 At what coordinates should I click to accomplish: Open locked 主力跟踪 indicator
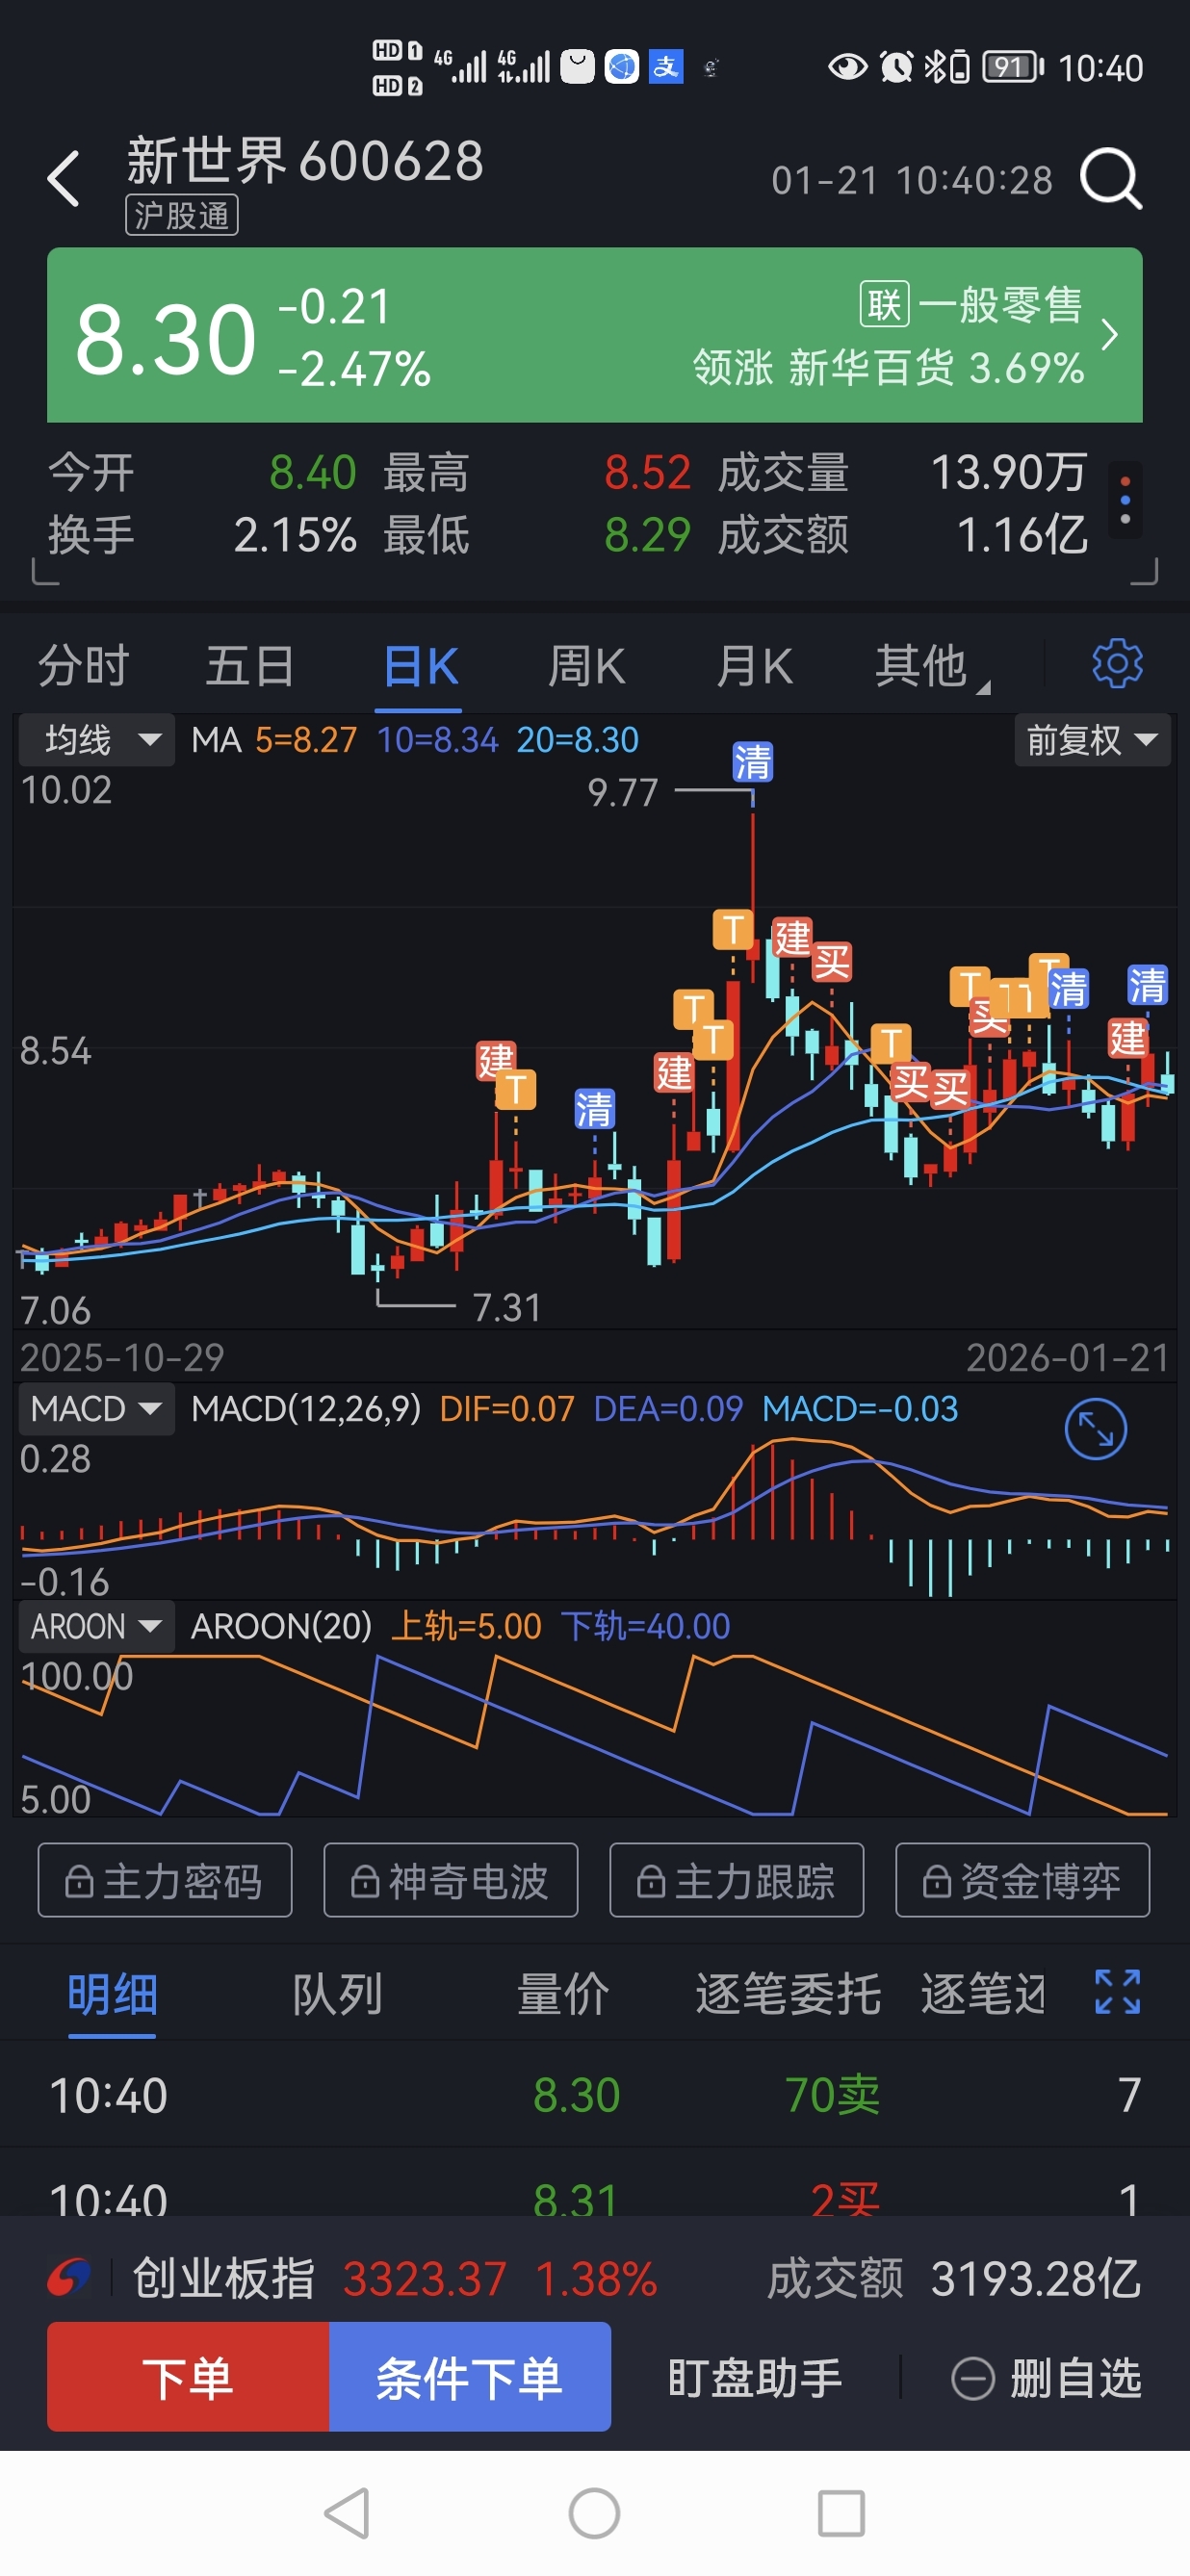[736, 1881]
